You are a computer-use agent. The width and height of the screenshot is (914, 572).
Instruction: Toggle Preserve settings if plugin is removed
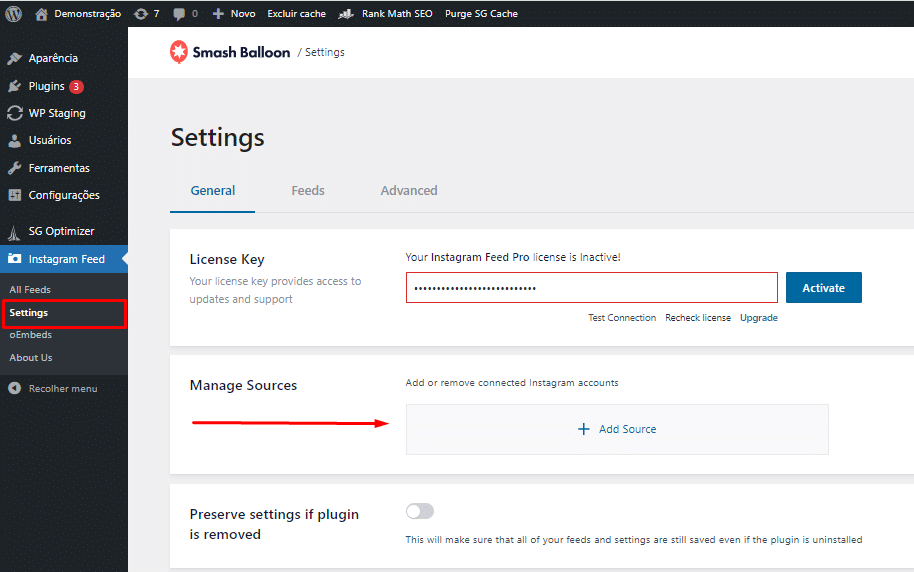pos(420,511)
